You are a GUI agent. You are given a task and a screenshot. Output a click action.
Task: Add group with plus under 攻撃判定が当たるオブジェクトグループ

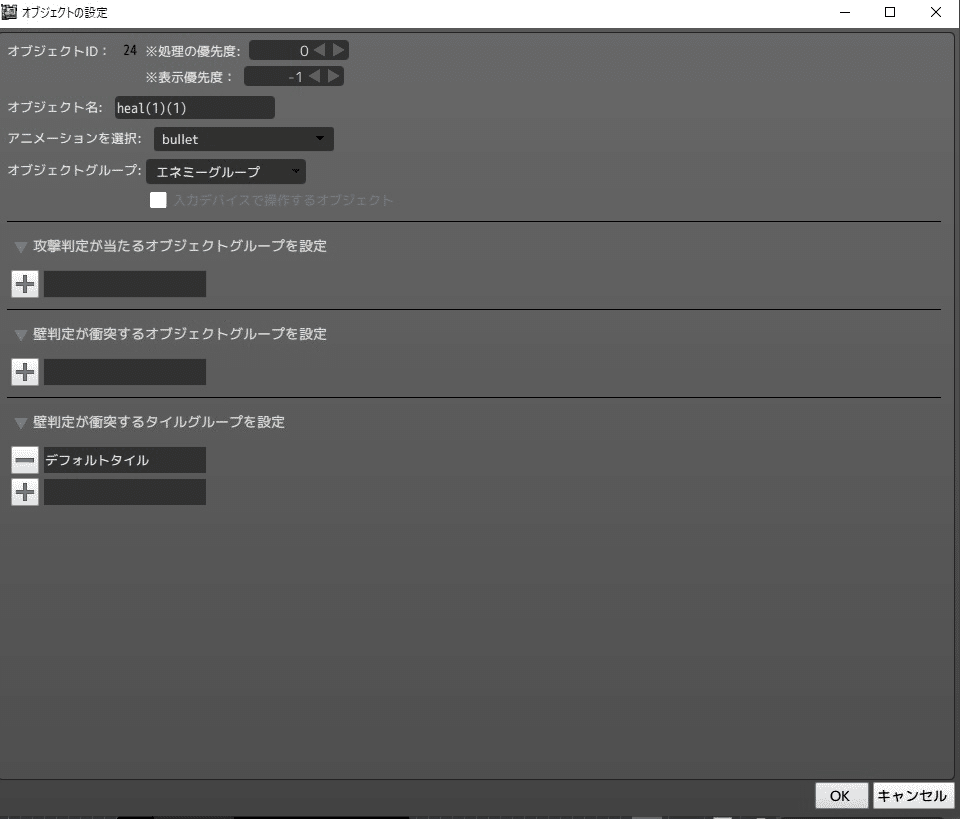tap(25, 284)
